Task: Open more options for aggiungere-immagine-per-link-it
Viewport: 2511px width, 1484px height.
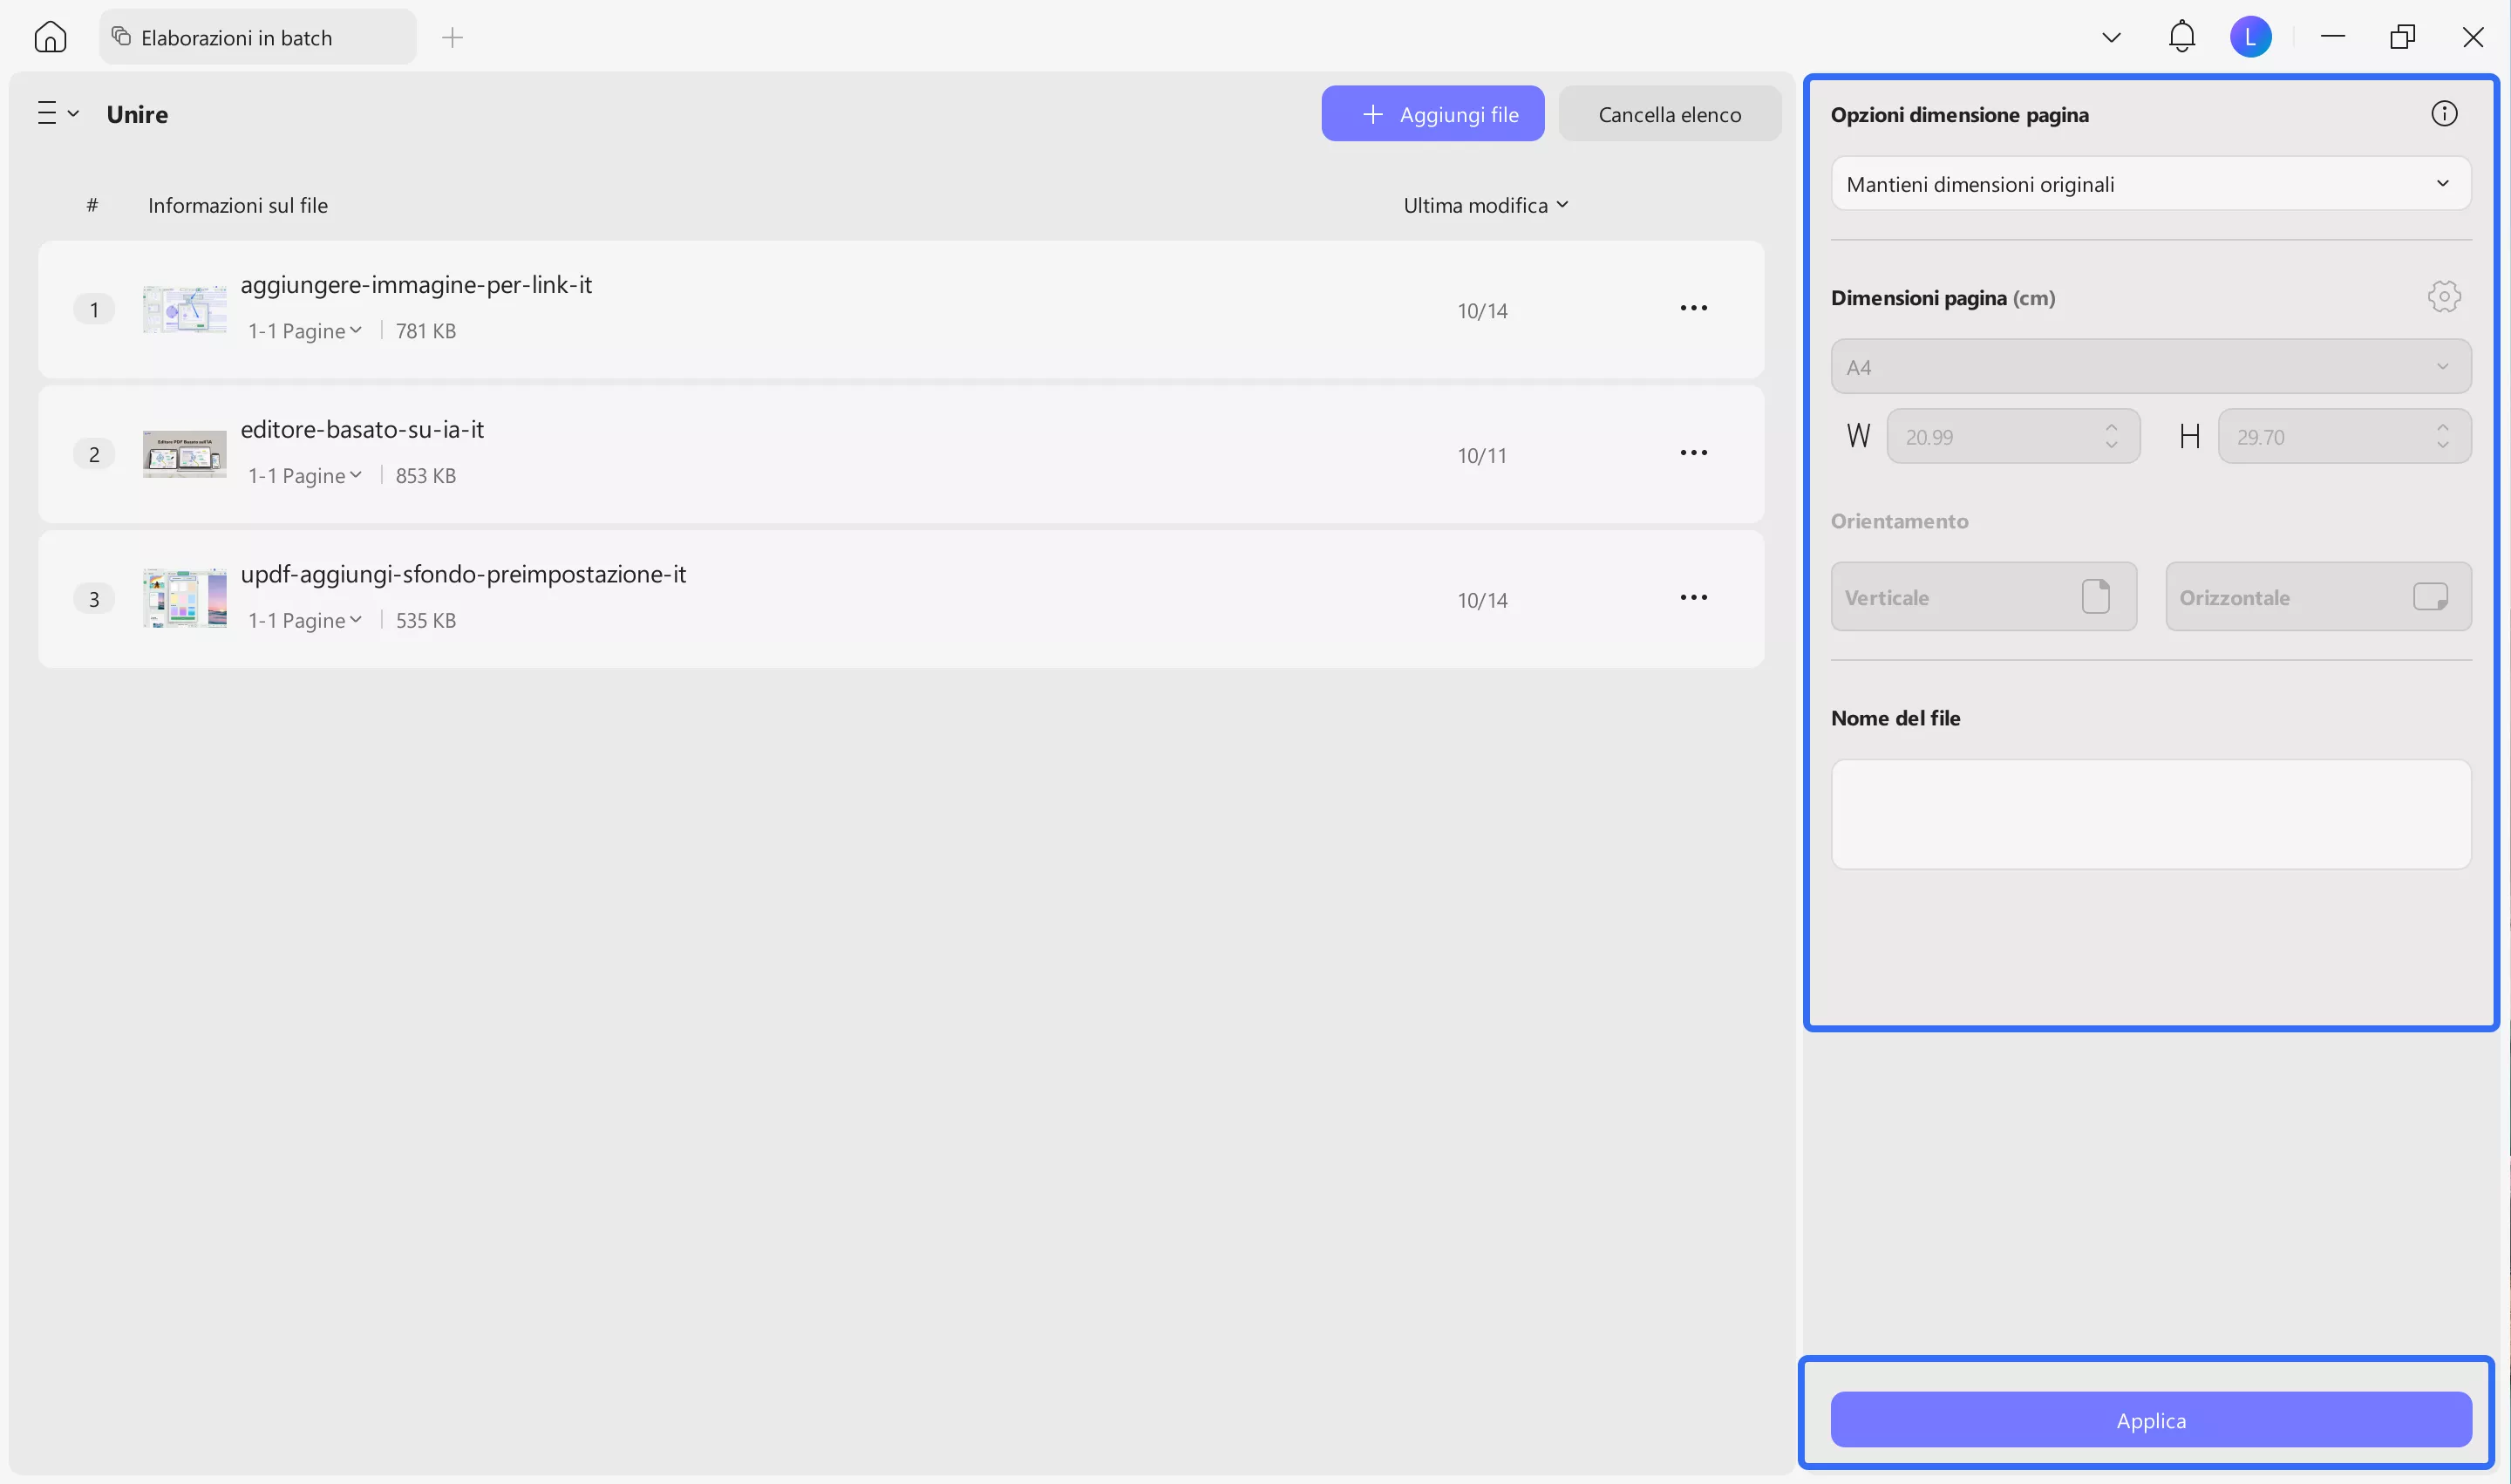Action: click(x=1693, y=308)
